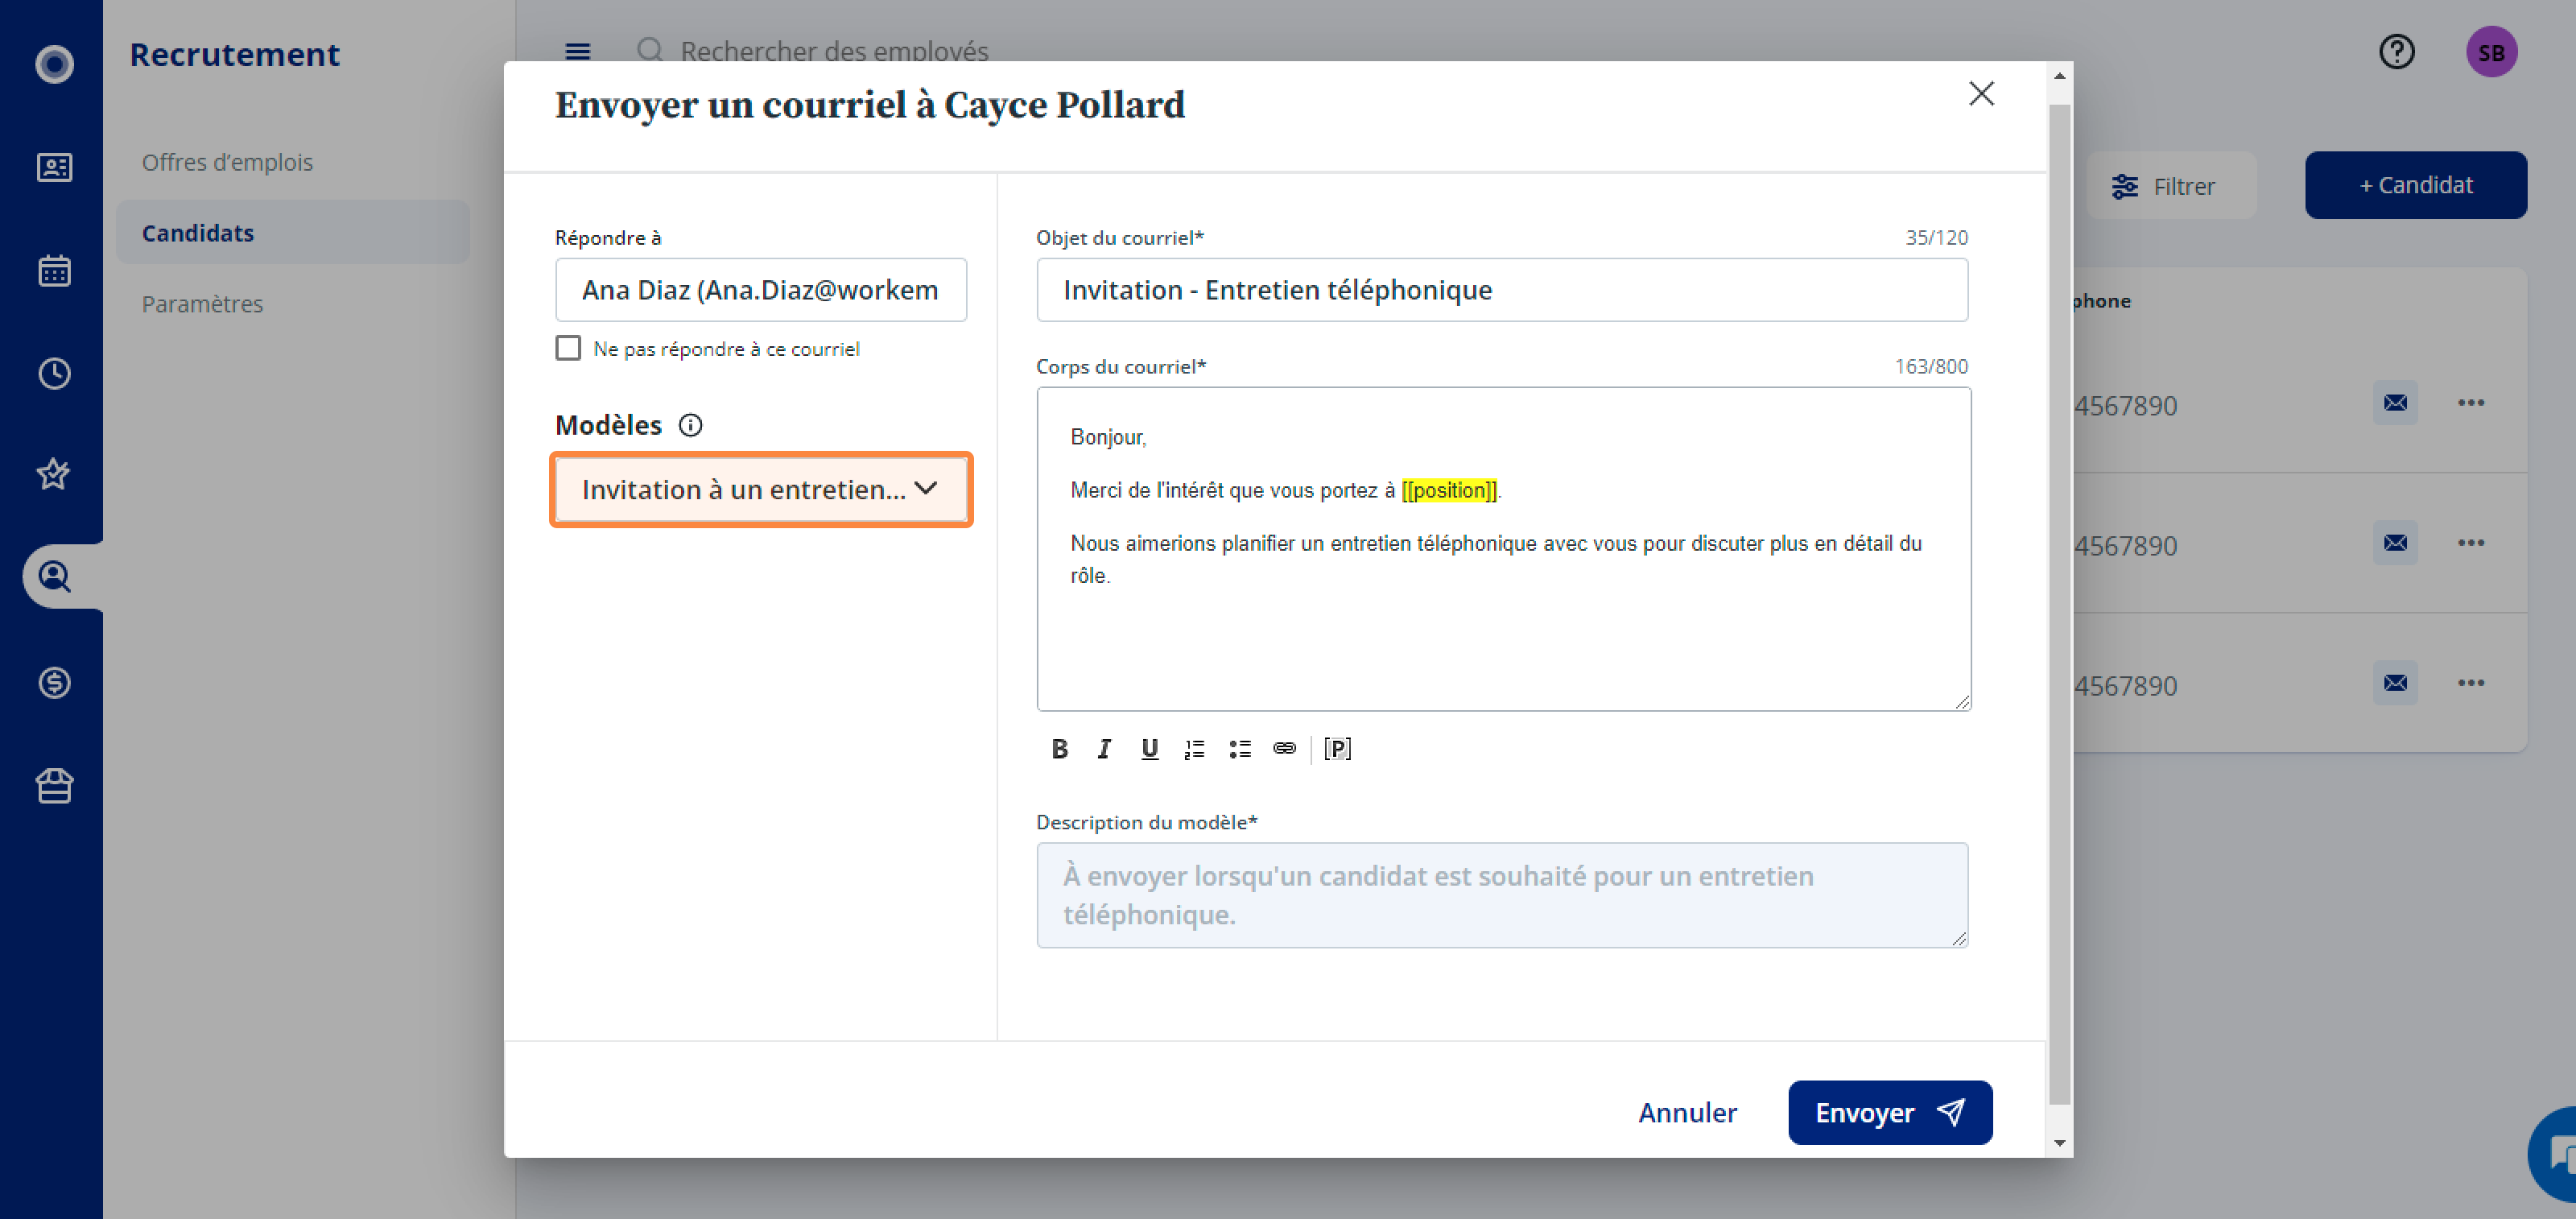
Task: Open Paramètres menu item
Action: click(x=202, y=304)
